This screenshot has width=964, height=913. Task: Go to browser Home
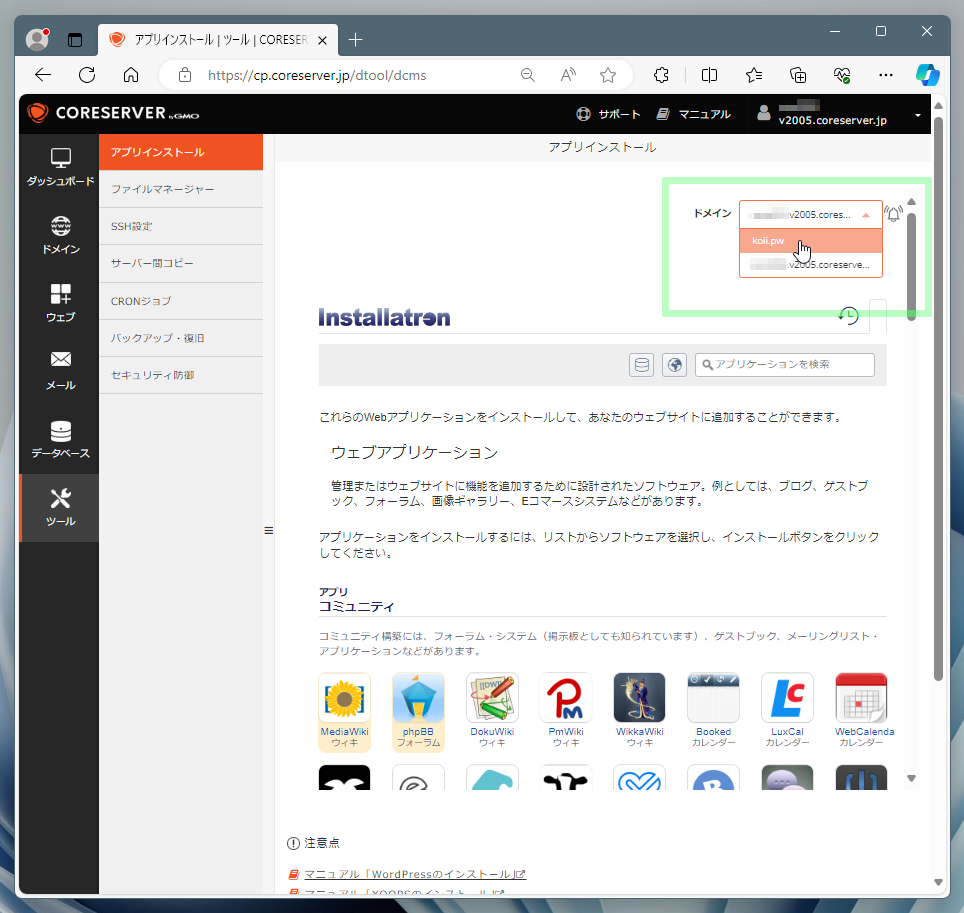131,75
